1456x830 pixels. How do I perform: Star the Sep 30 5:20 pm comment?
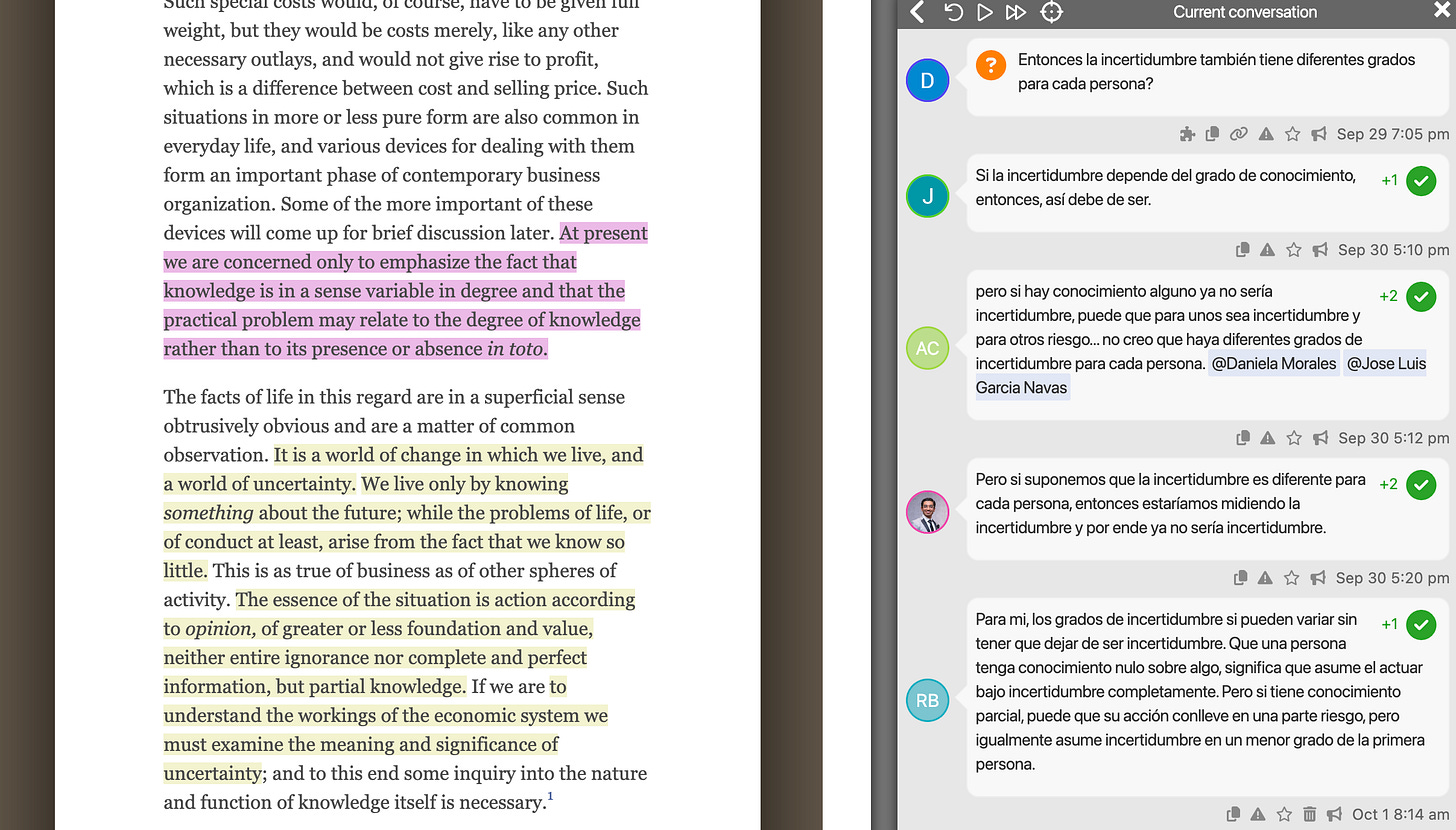click(1292, 578)
